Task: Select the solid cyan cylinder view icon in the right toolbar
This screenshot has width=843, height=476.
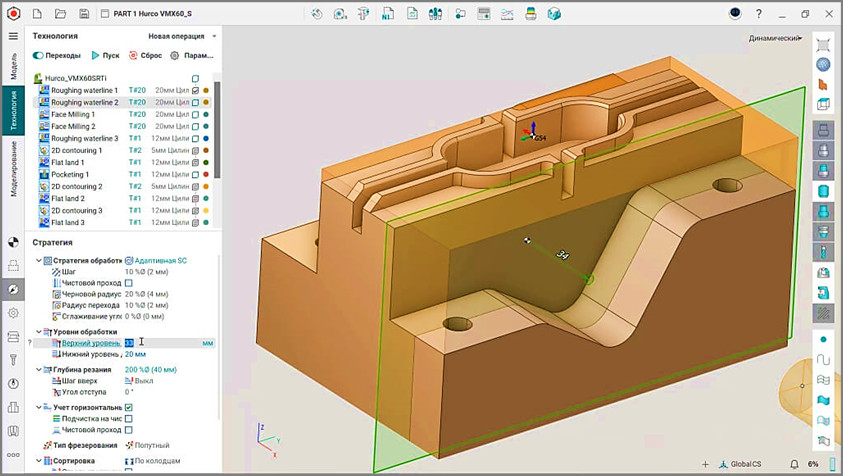Action: [823, 191]
